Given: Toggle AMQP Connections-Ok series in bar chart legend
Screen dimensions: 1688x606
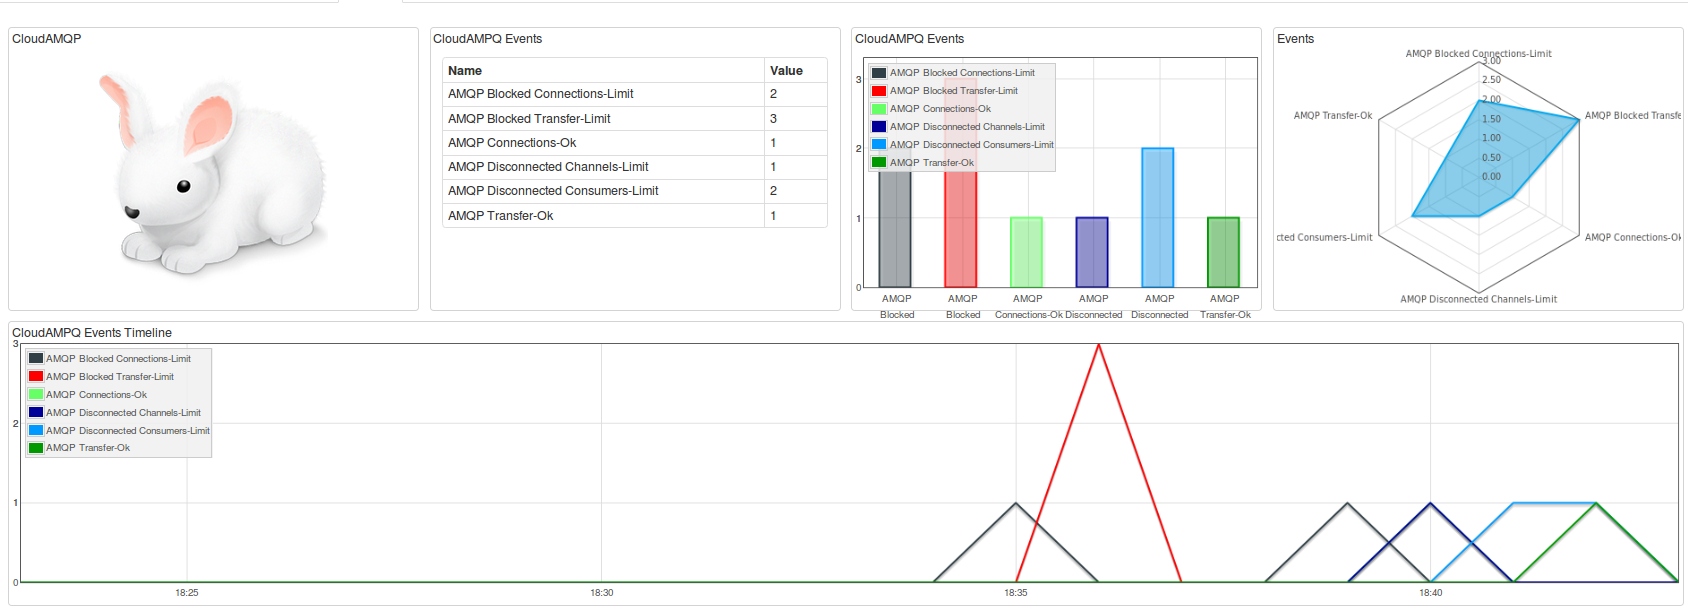Looking at the screenshot, I should click(940, 109).
